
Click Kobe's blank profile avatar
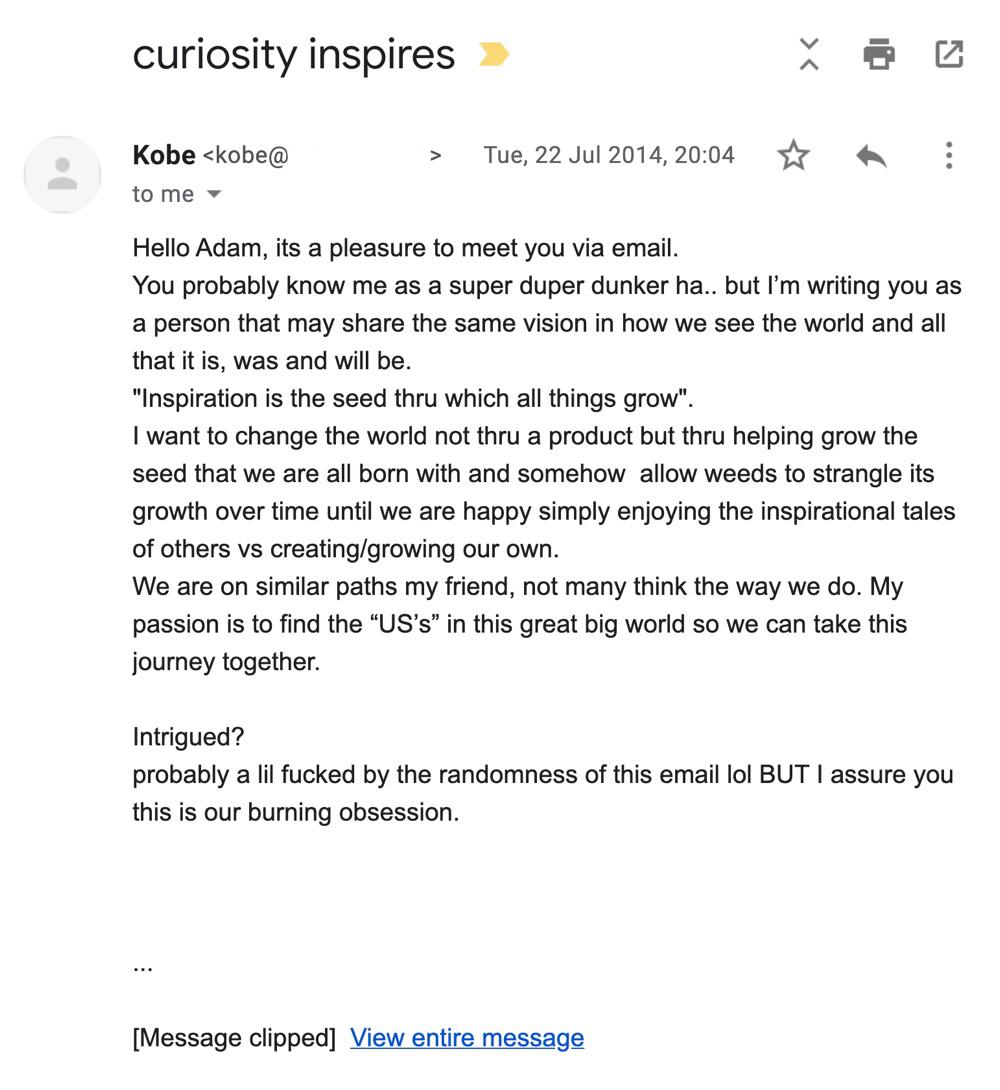click(62, 174)
